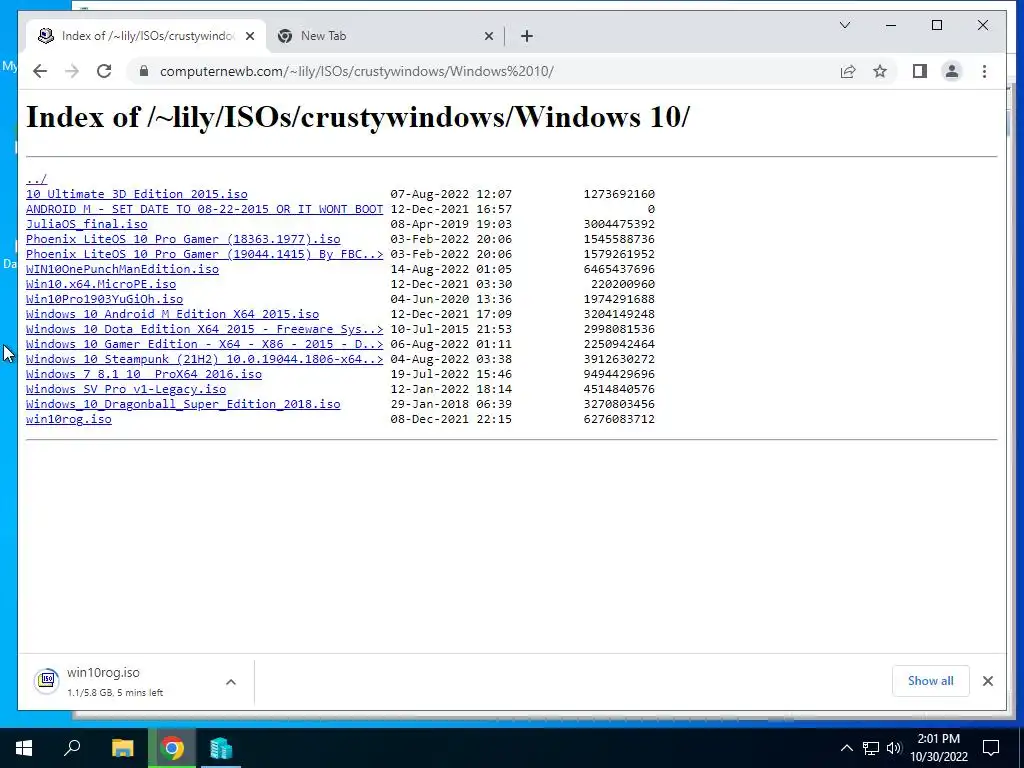Image resolution: width=1024 pixels, height=768 pixels.
Task: Go back using the browser back arrow
Action: click(x=40, y=71)
